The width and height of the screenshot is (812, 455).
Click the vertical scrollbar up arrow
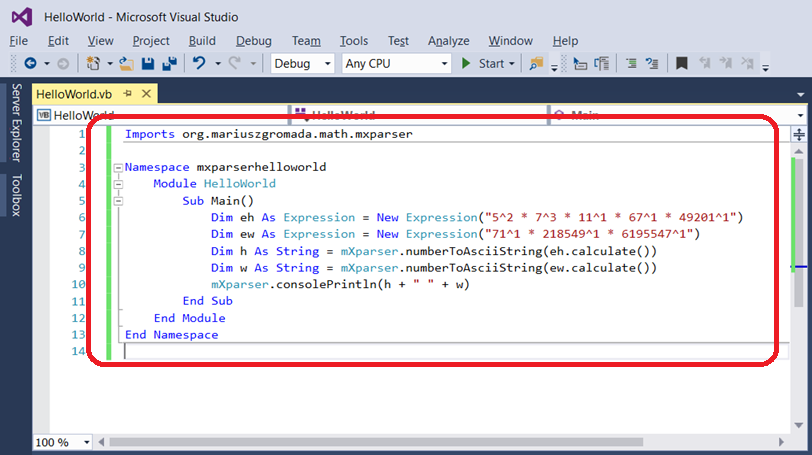click(799, 151)
